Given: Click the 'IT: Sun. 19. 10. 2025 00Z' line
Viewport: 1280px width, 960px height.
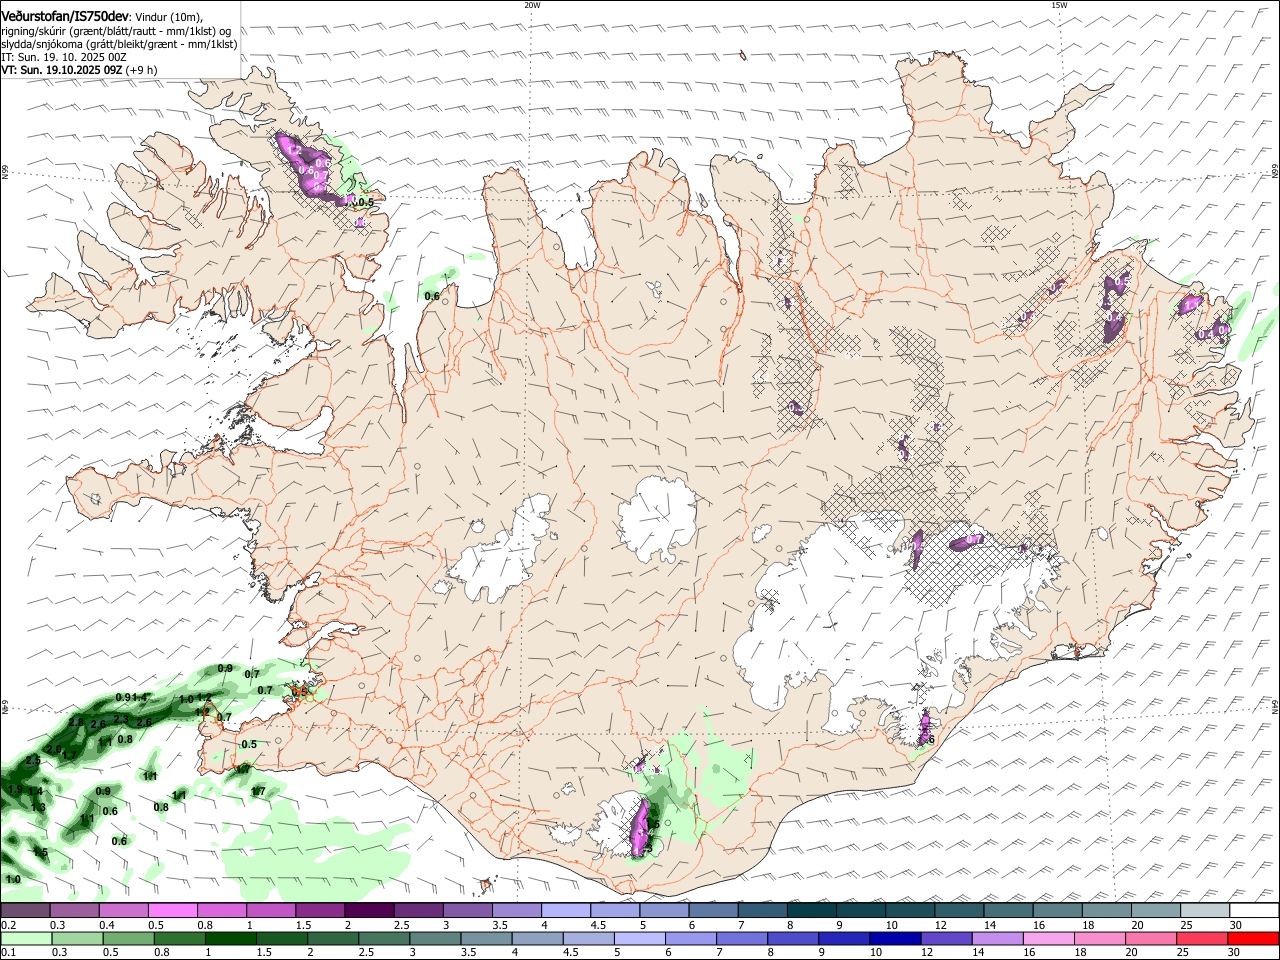Looking at the screenshot, I should [x=64, y=57].
